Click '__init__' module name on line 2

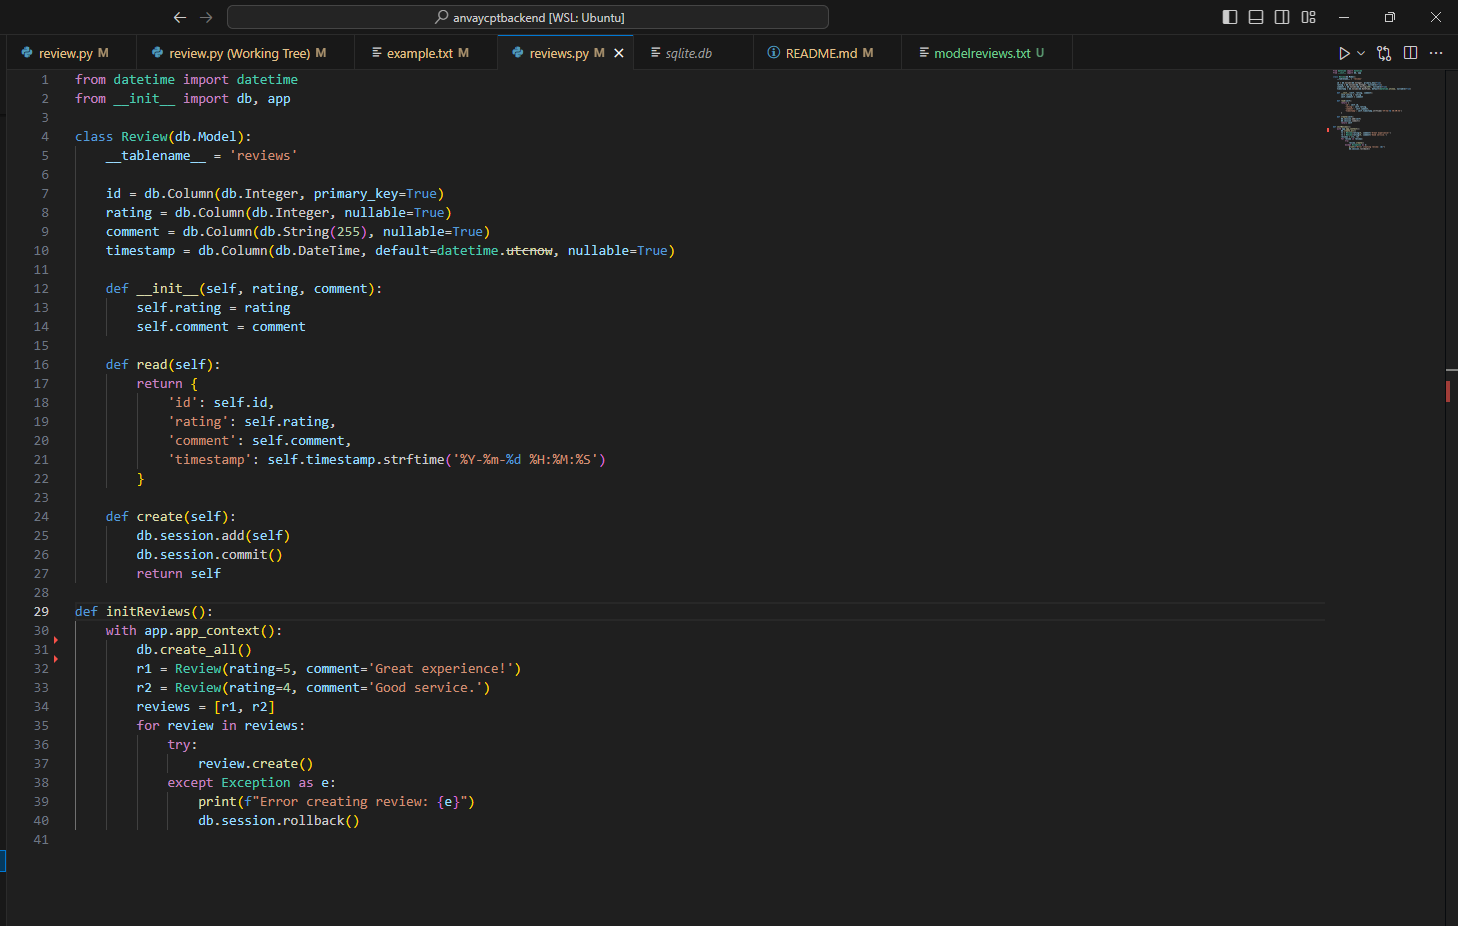pyautogui.click(x=144, y=98)
